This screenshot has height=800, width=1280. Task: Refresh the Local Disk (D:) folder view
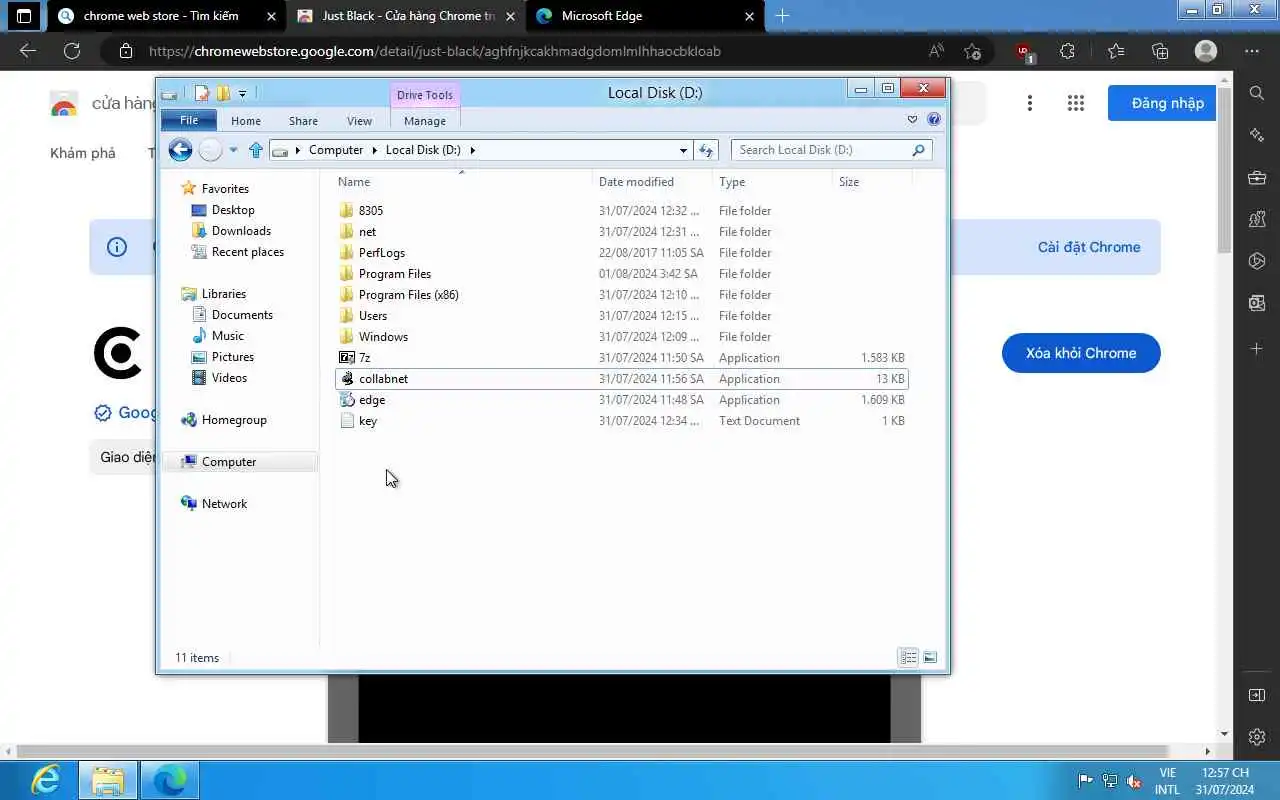coord(706,150)
